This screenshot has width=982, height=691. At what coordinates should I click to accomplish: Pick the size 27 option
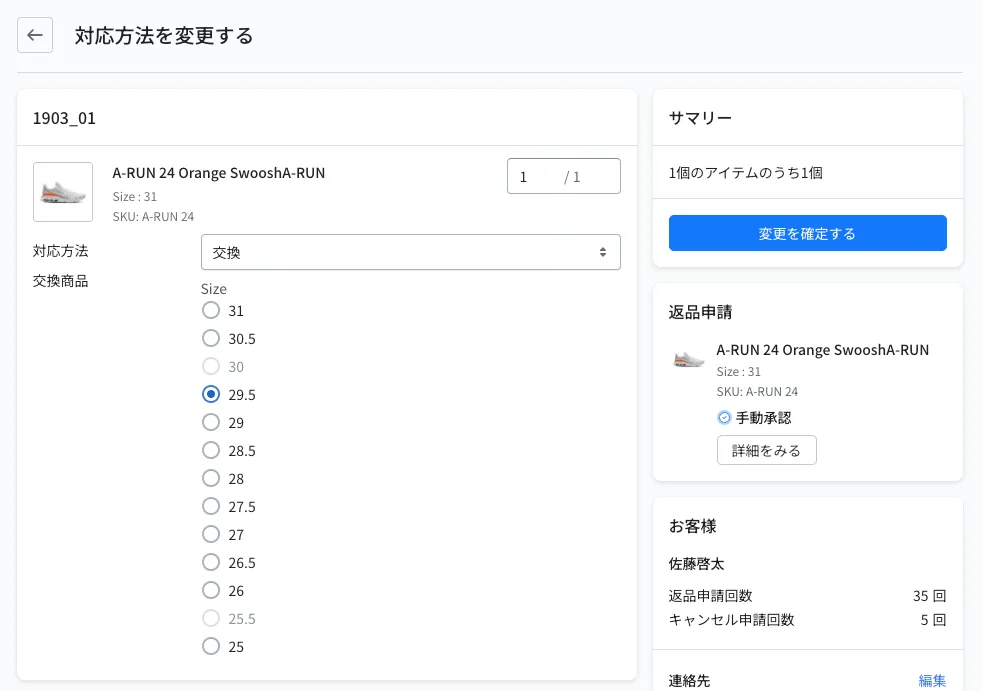(211, 534)
